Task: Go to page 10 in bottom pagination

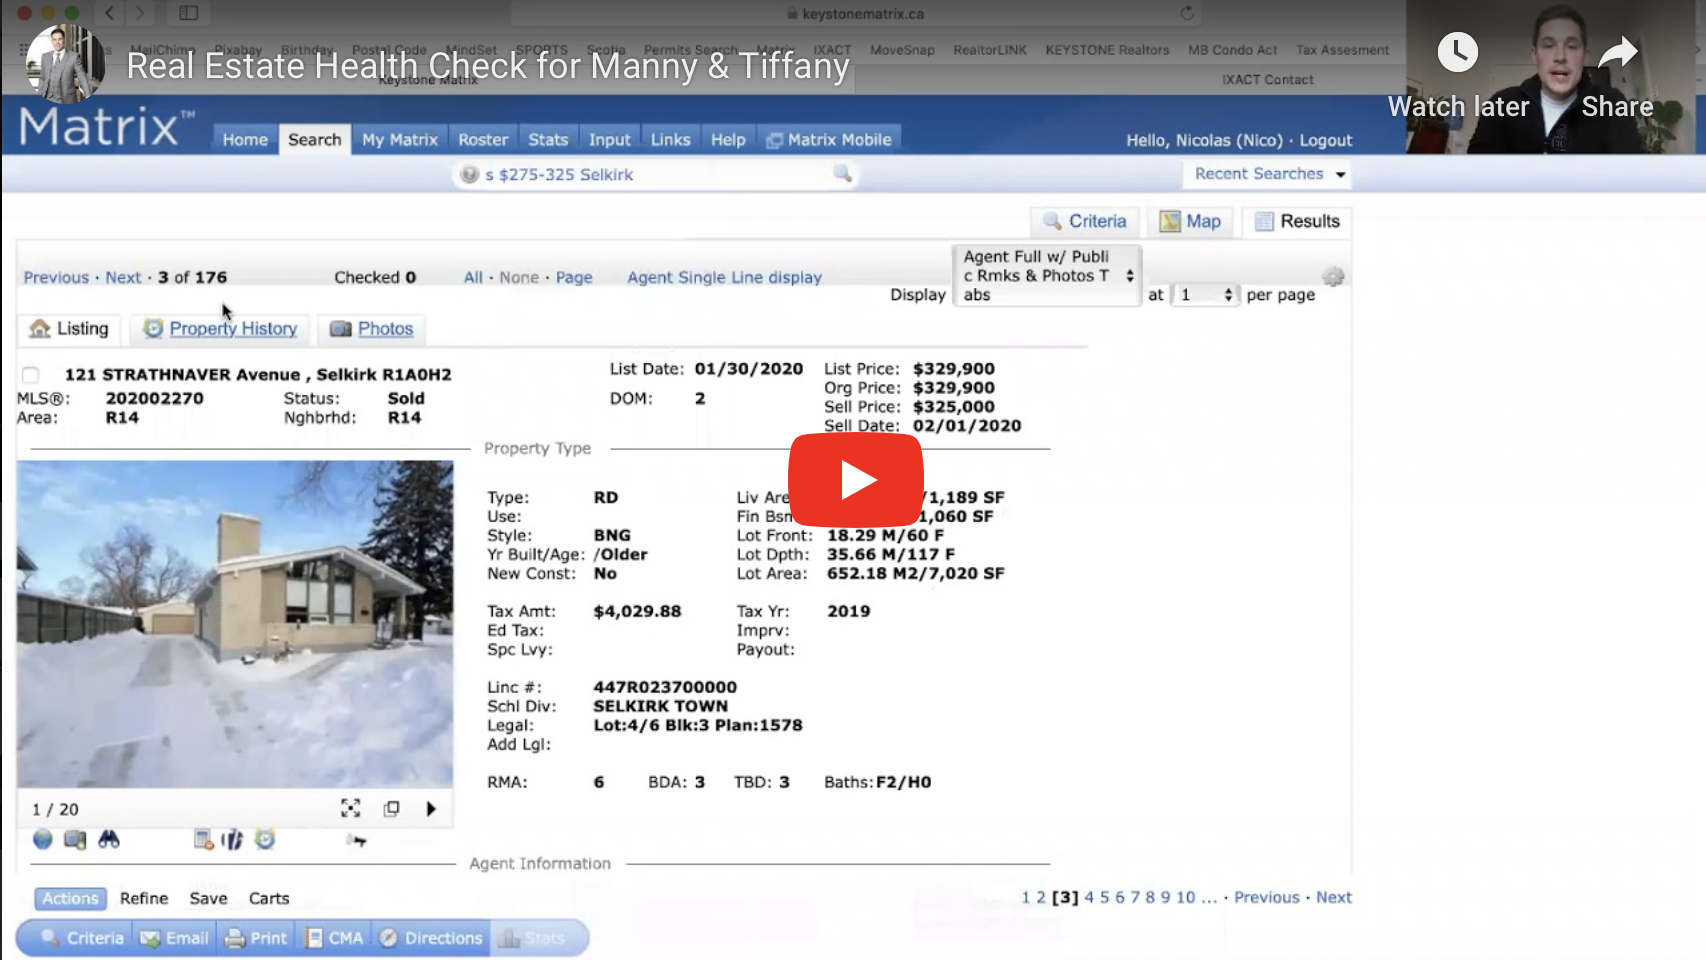Action: (x=1186, y=897)
